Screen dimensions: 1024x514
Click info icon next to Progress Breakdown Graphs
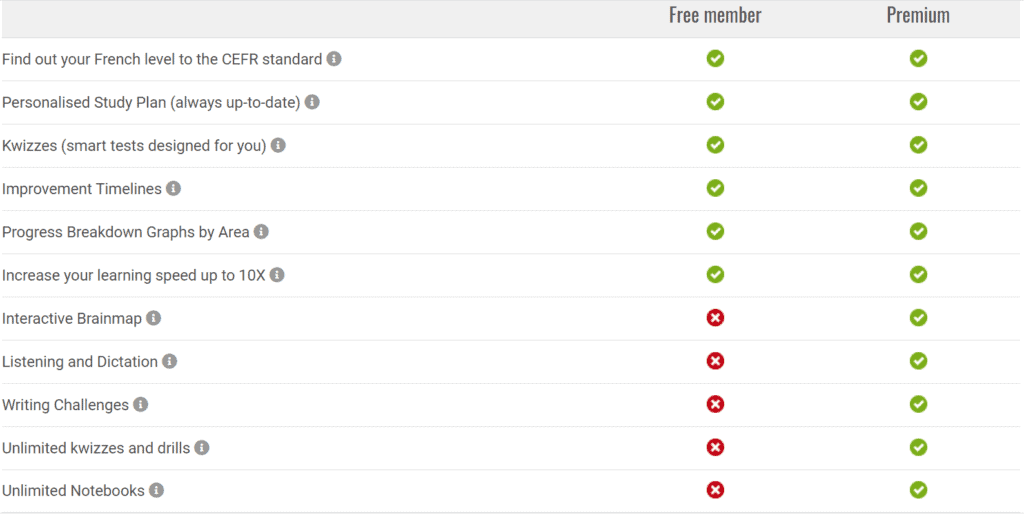(261, 231)
